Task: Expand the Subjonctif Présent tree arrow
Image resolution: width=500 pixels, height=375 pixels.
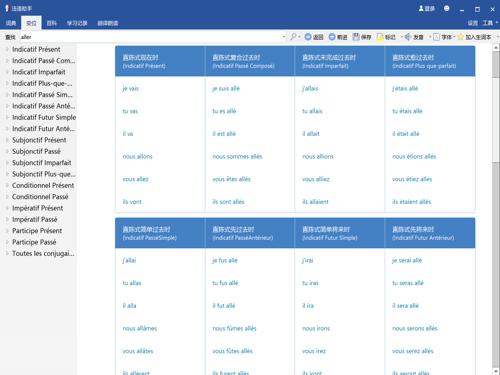Action: pyautogui.click(x=7, y=140)
